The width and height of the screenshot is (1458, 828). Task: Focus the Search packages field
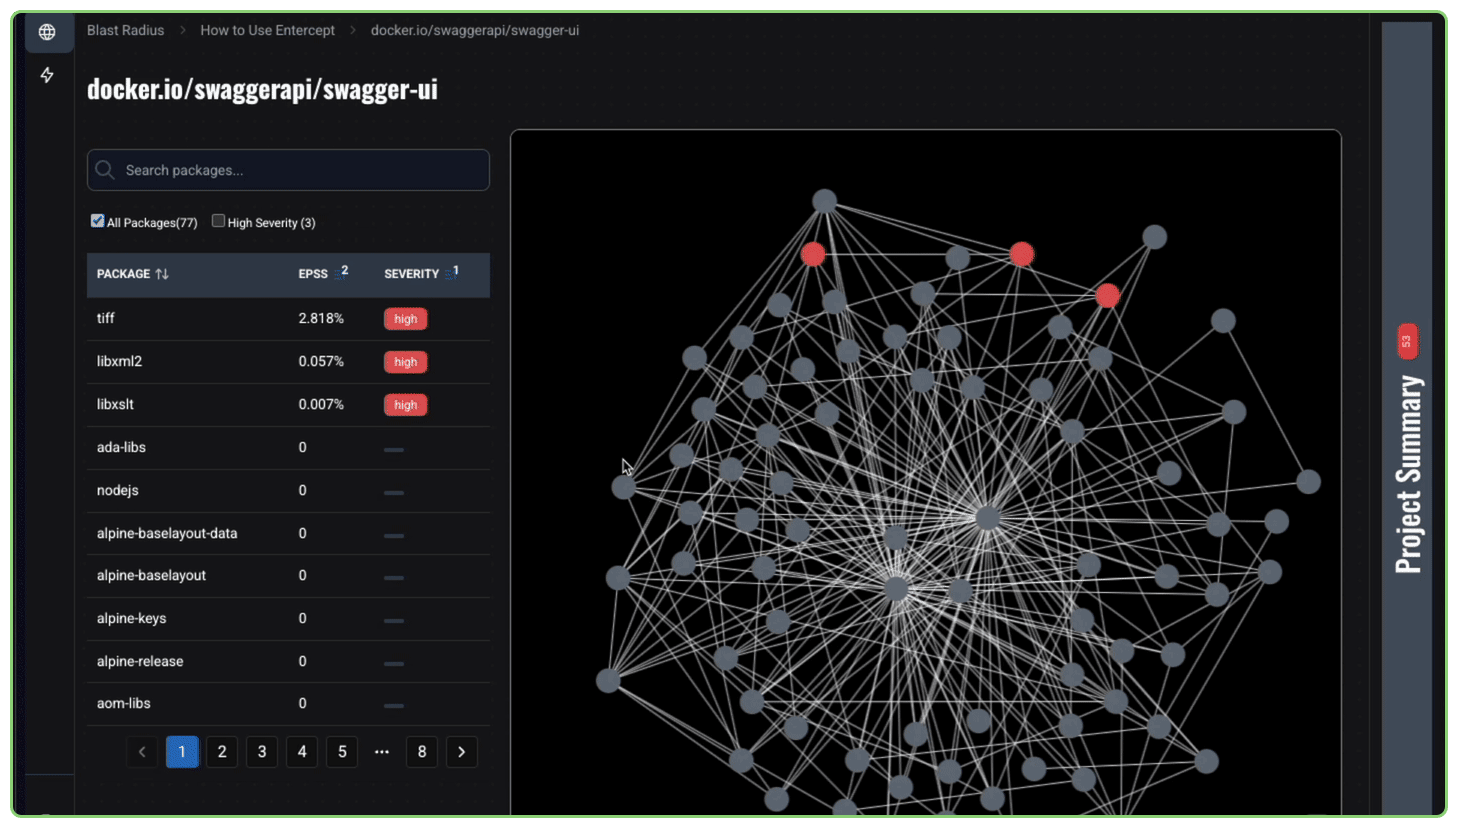tap(288, 170)
